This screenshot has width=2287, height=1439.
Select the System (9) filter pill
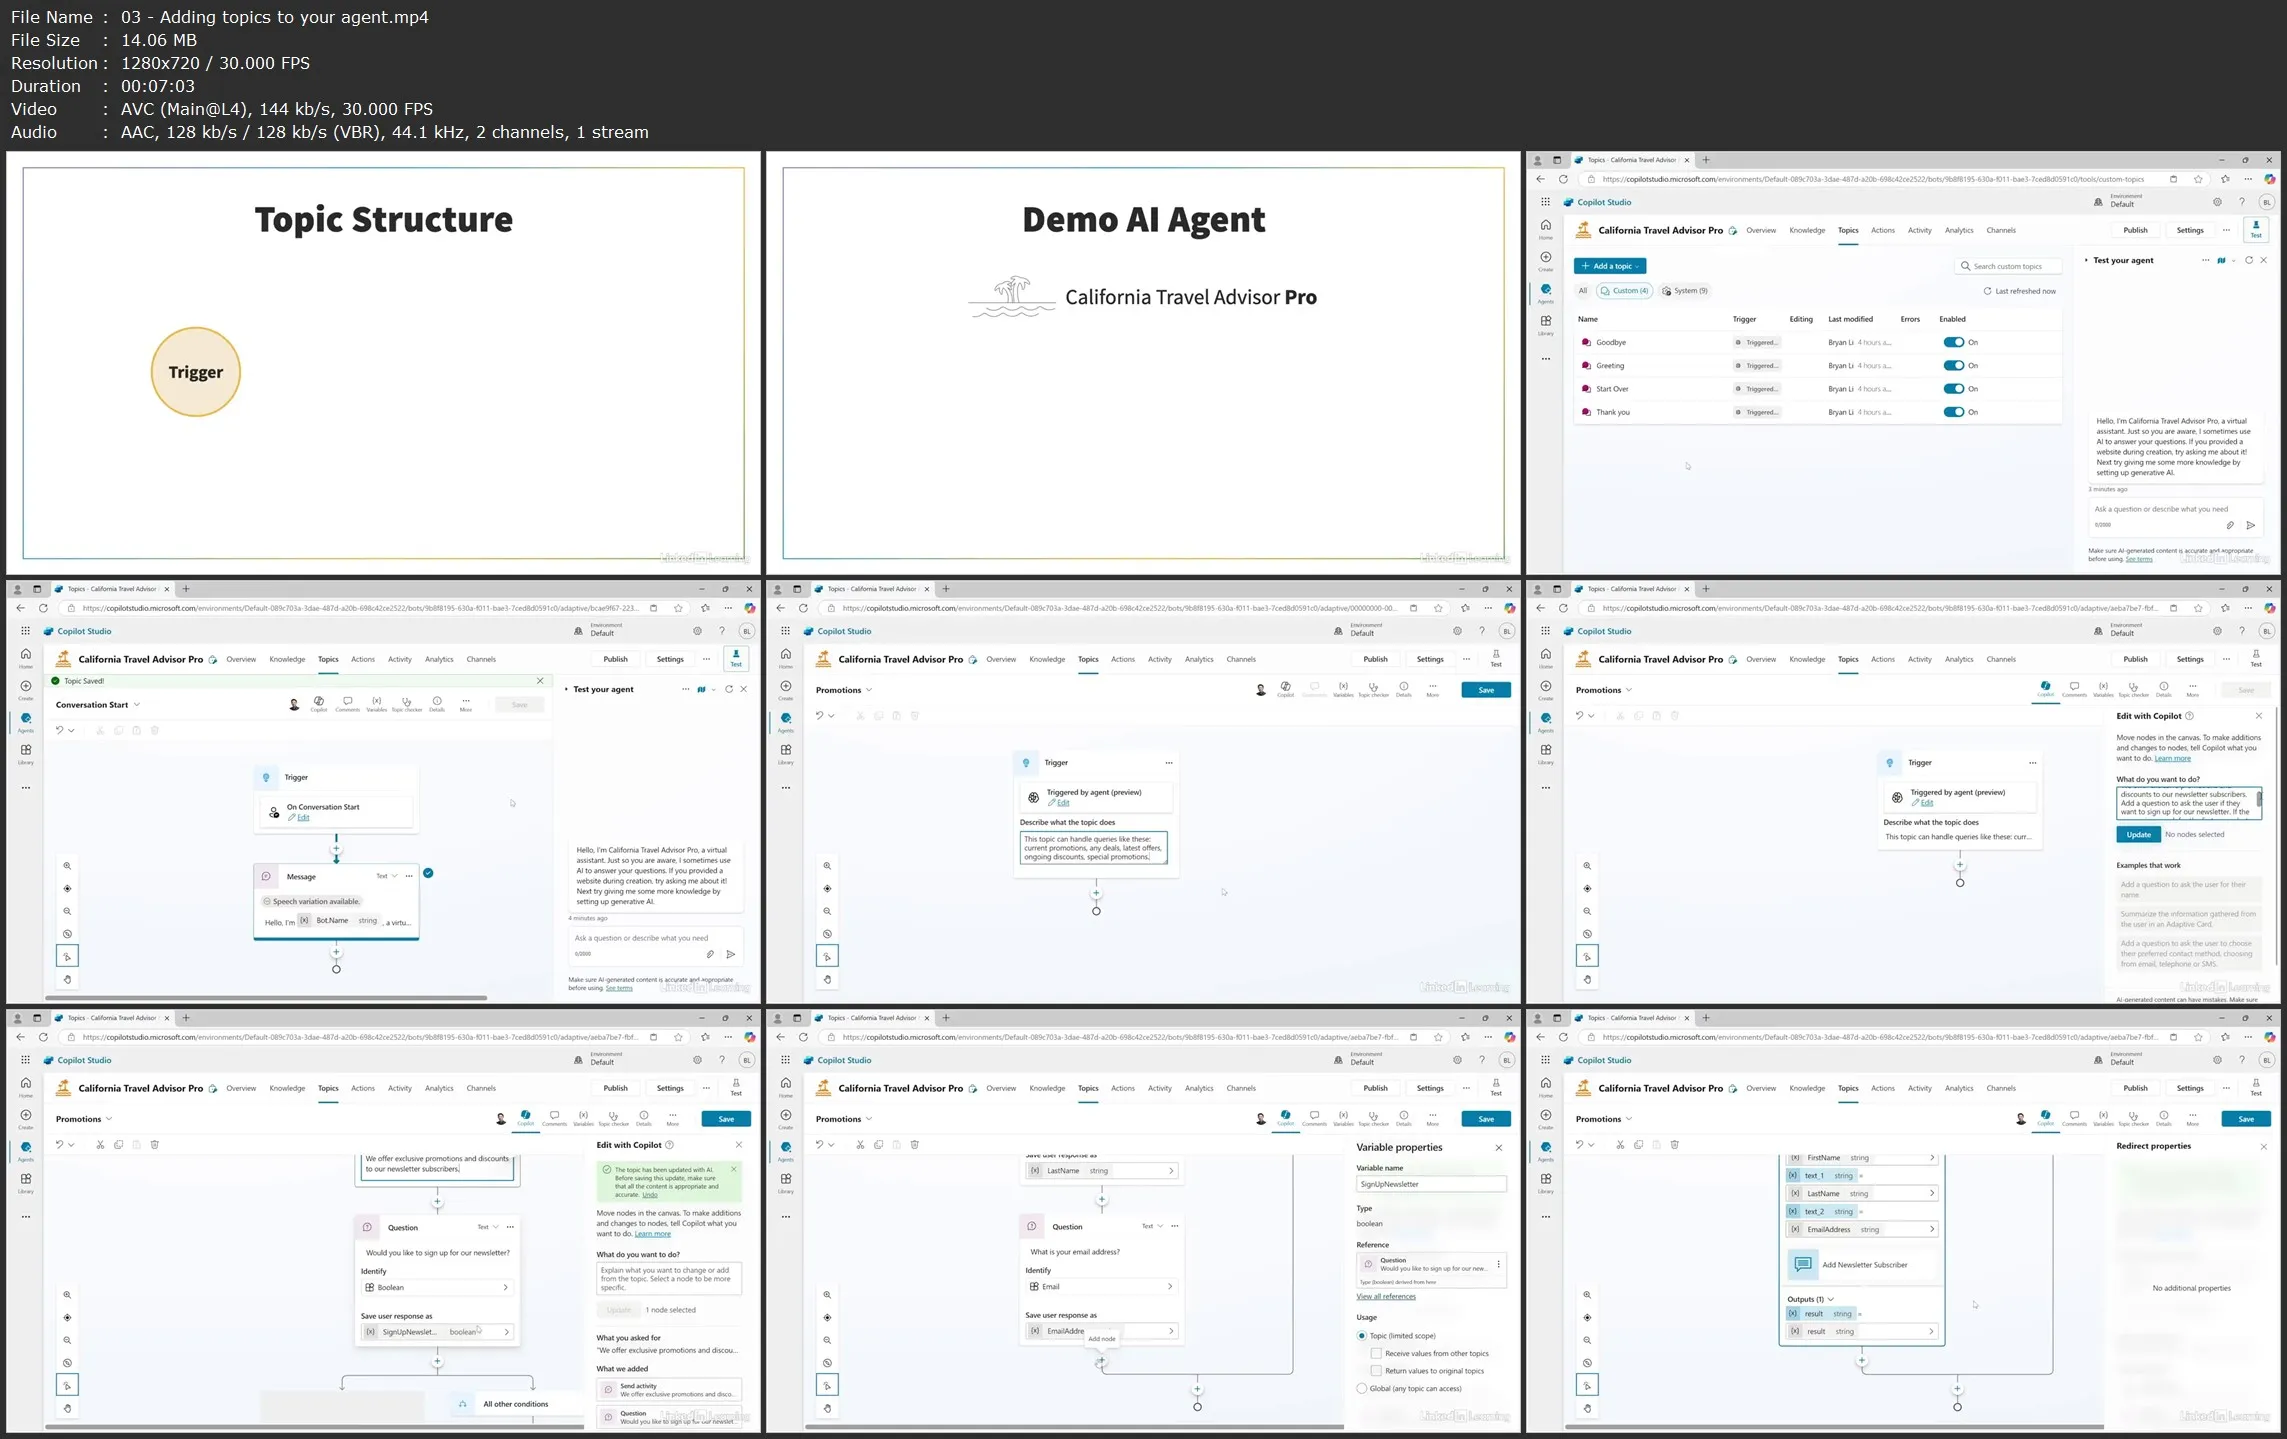click(x=1685, y=291)
